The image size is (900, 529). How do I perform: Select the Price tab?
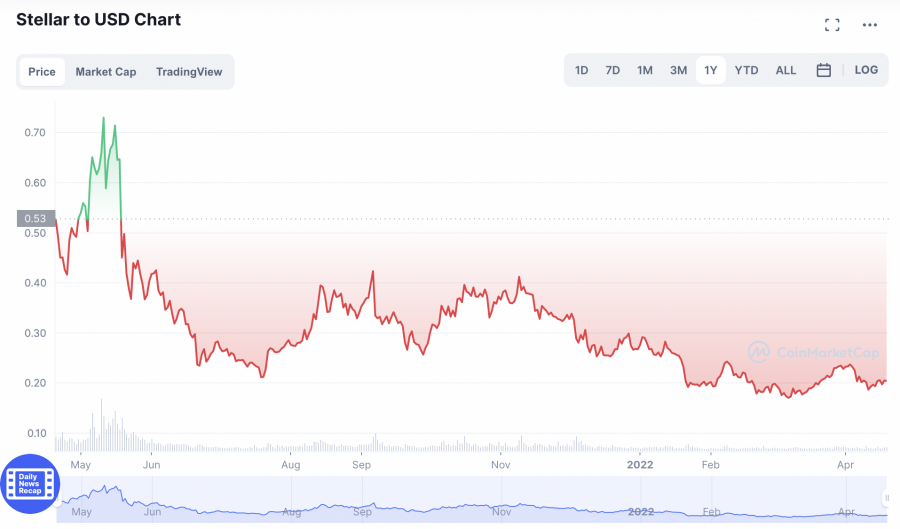coord(42,72)
